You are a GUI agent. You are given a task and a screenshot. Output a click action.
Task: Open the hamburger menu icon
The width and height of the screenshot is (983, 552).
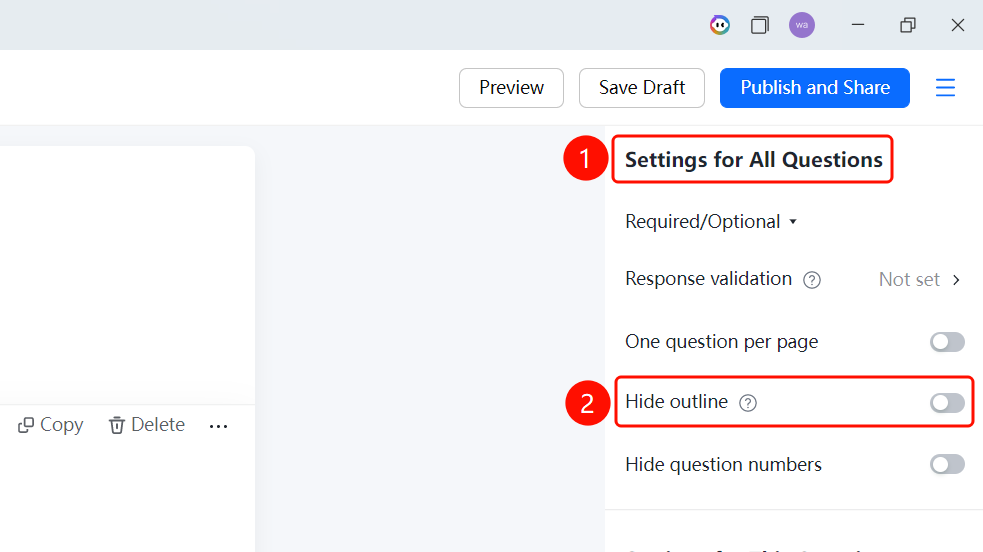(x=945, y=88)
